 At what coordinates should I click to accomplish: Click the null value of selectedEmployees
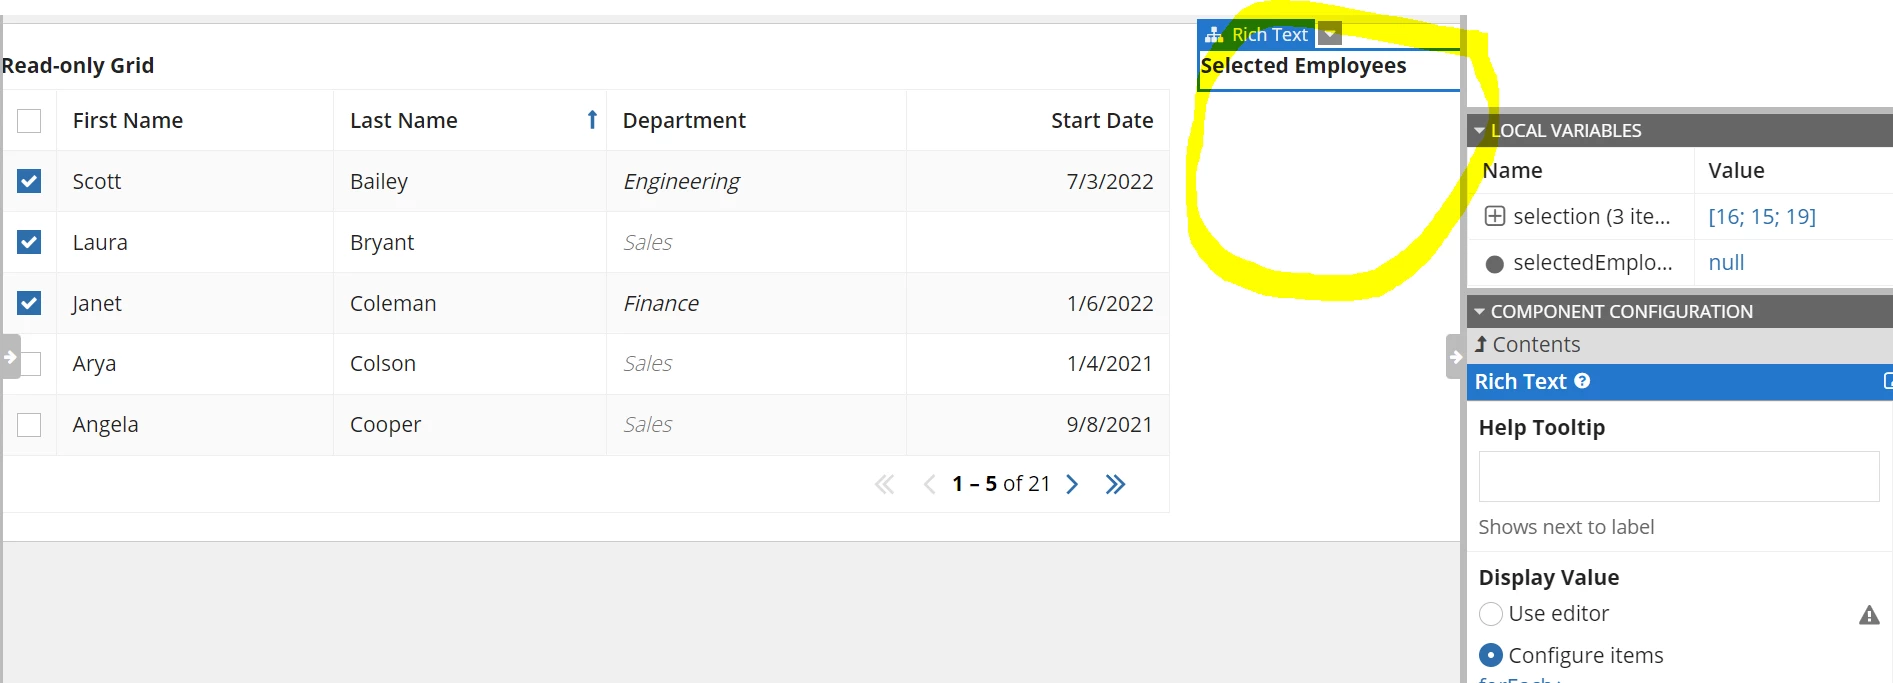click(1726, 263)
